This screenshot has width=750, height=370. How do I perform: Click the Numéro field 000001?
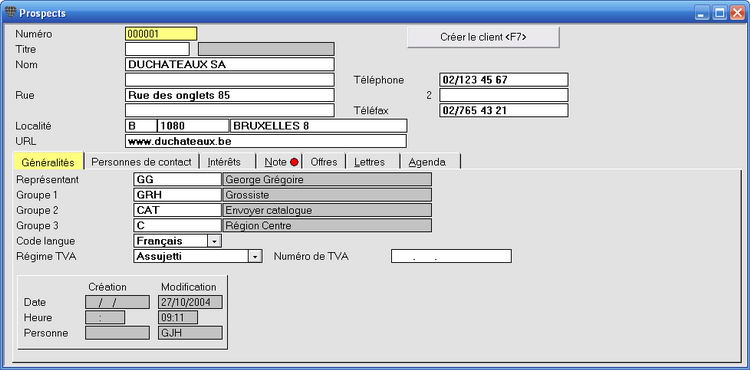(161, 34)
